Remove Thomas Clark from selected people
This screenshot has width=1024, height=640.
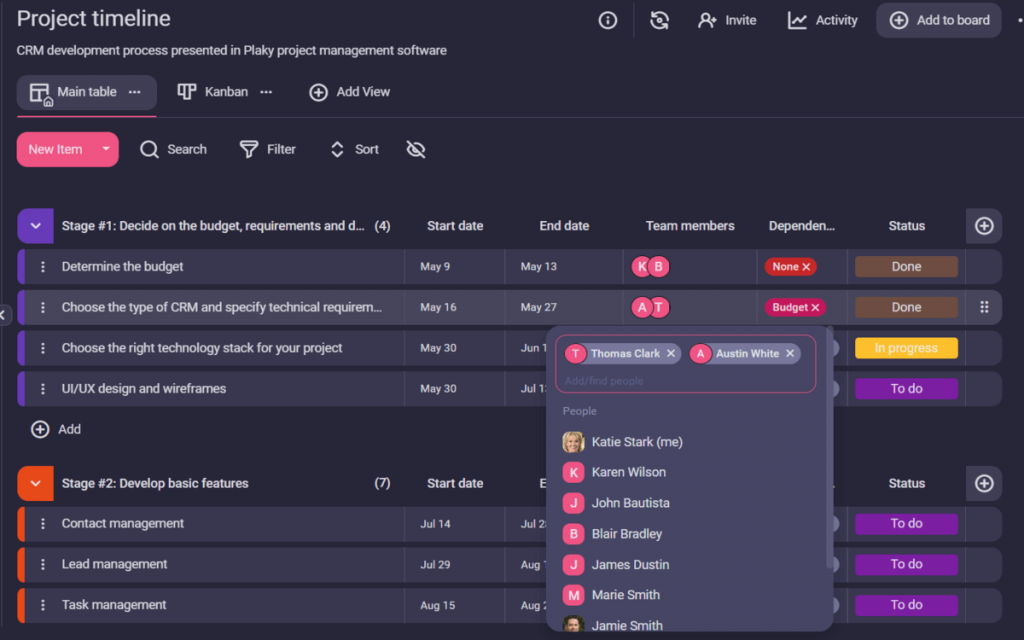coord(671,353)
